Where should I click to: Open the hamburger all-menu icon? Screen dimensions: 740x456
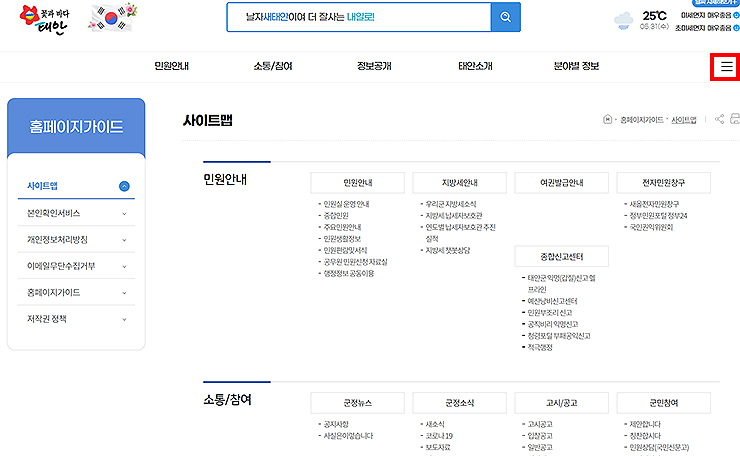pyautogui.click(x=726, y=67)
